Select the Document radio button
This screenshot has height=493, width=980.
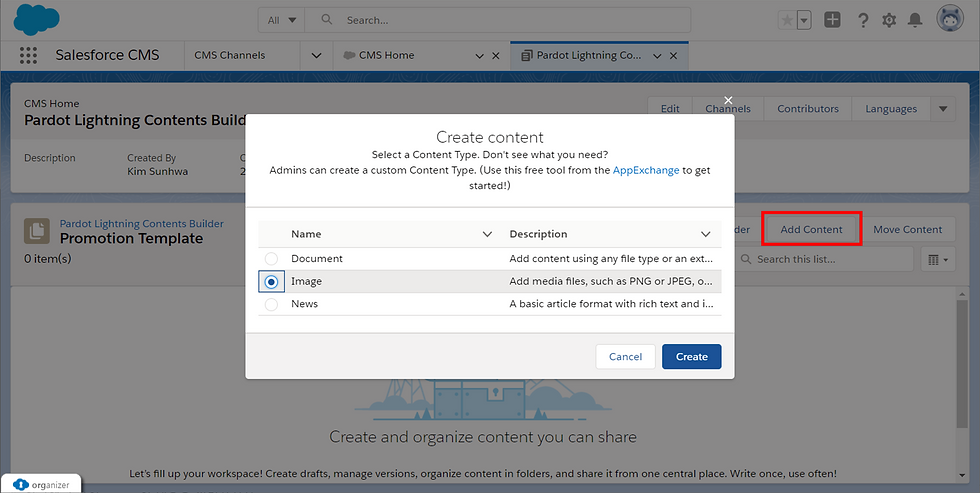coord(271,258)
